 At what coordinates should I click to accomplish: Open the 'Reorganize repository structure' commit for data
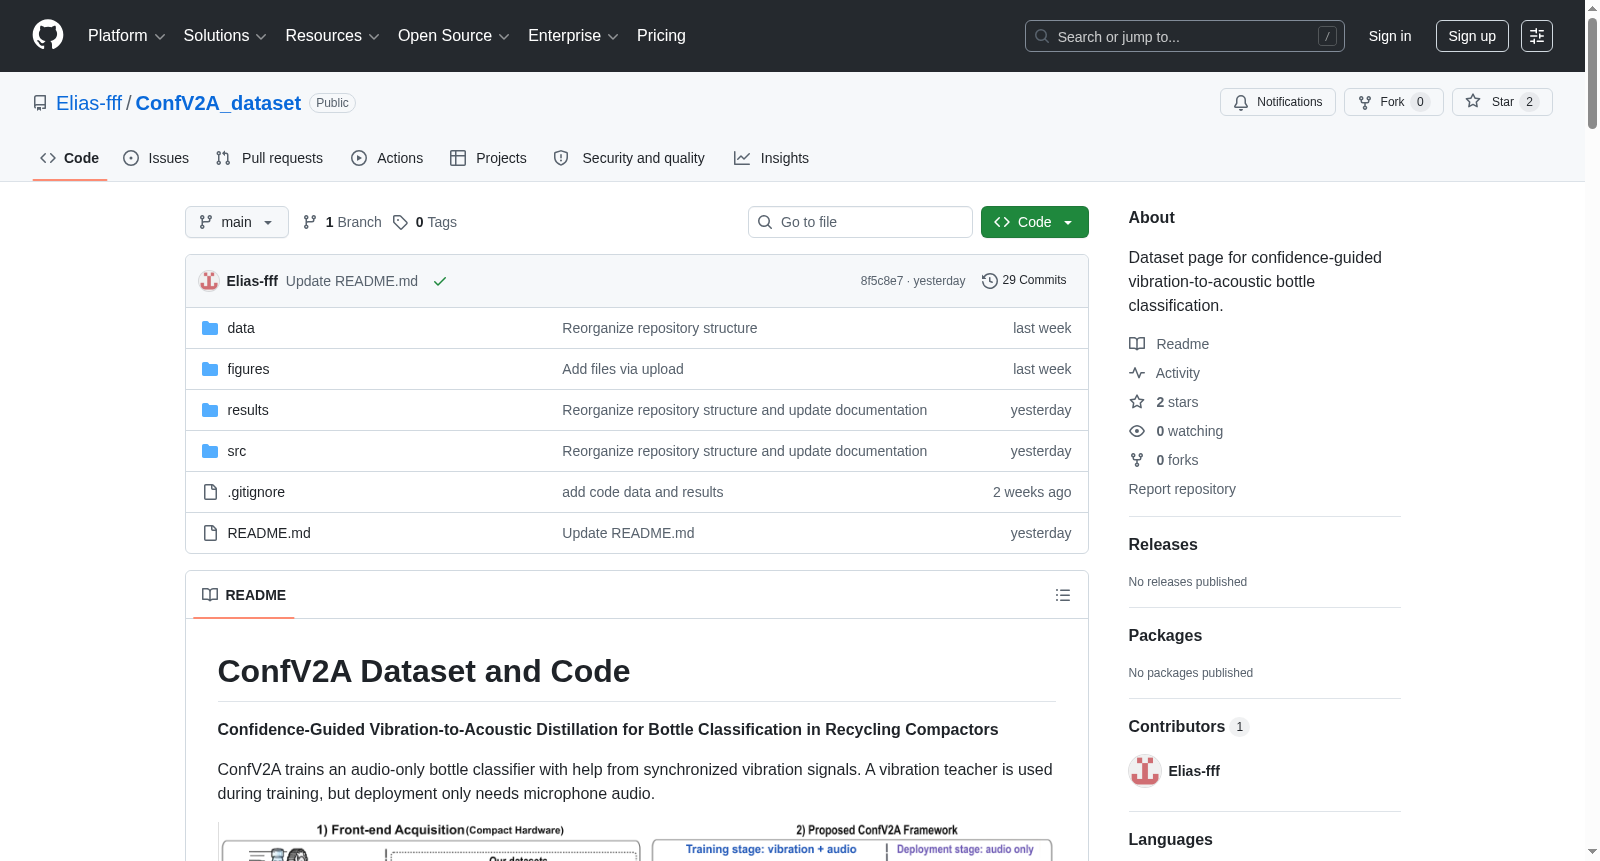(x=660, y=328)
